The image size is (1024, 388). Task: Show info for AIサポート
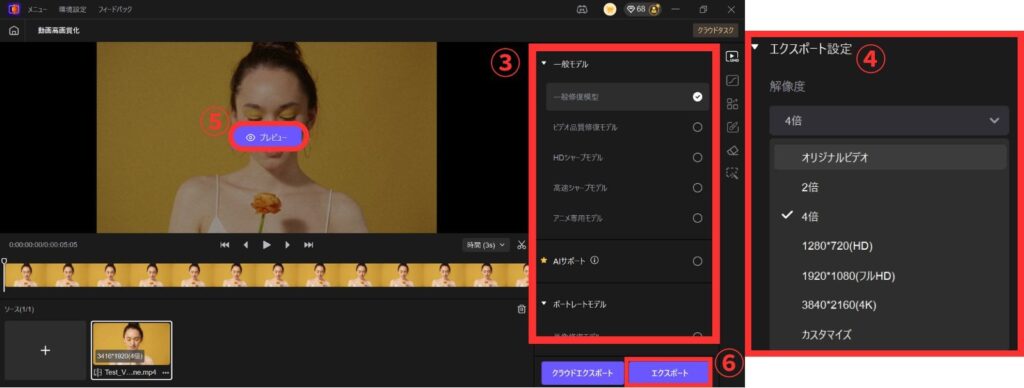pos(594,260)
